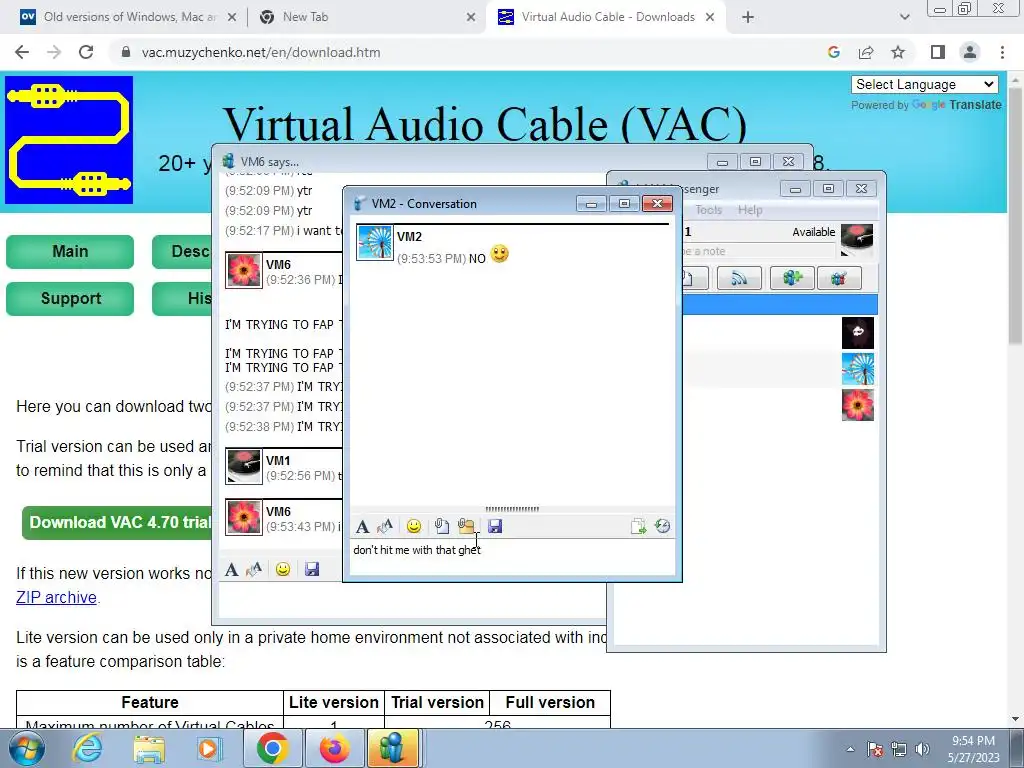This screenshot has height=768, width=1024.
Task: Toggle Chrome side panel
Action: (938, 52)
